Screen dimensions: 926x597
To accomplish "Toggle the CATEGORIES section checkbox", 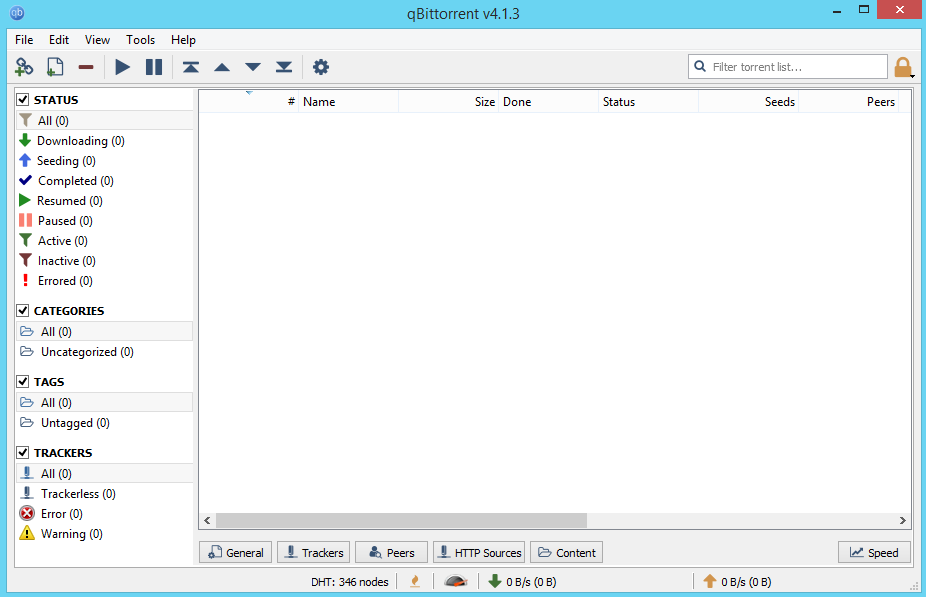I will coord(22,311).
